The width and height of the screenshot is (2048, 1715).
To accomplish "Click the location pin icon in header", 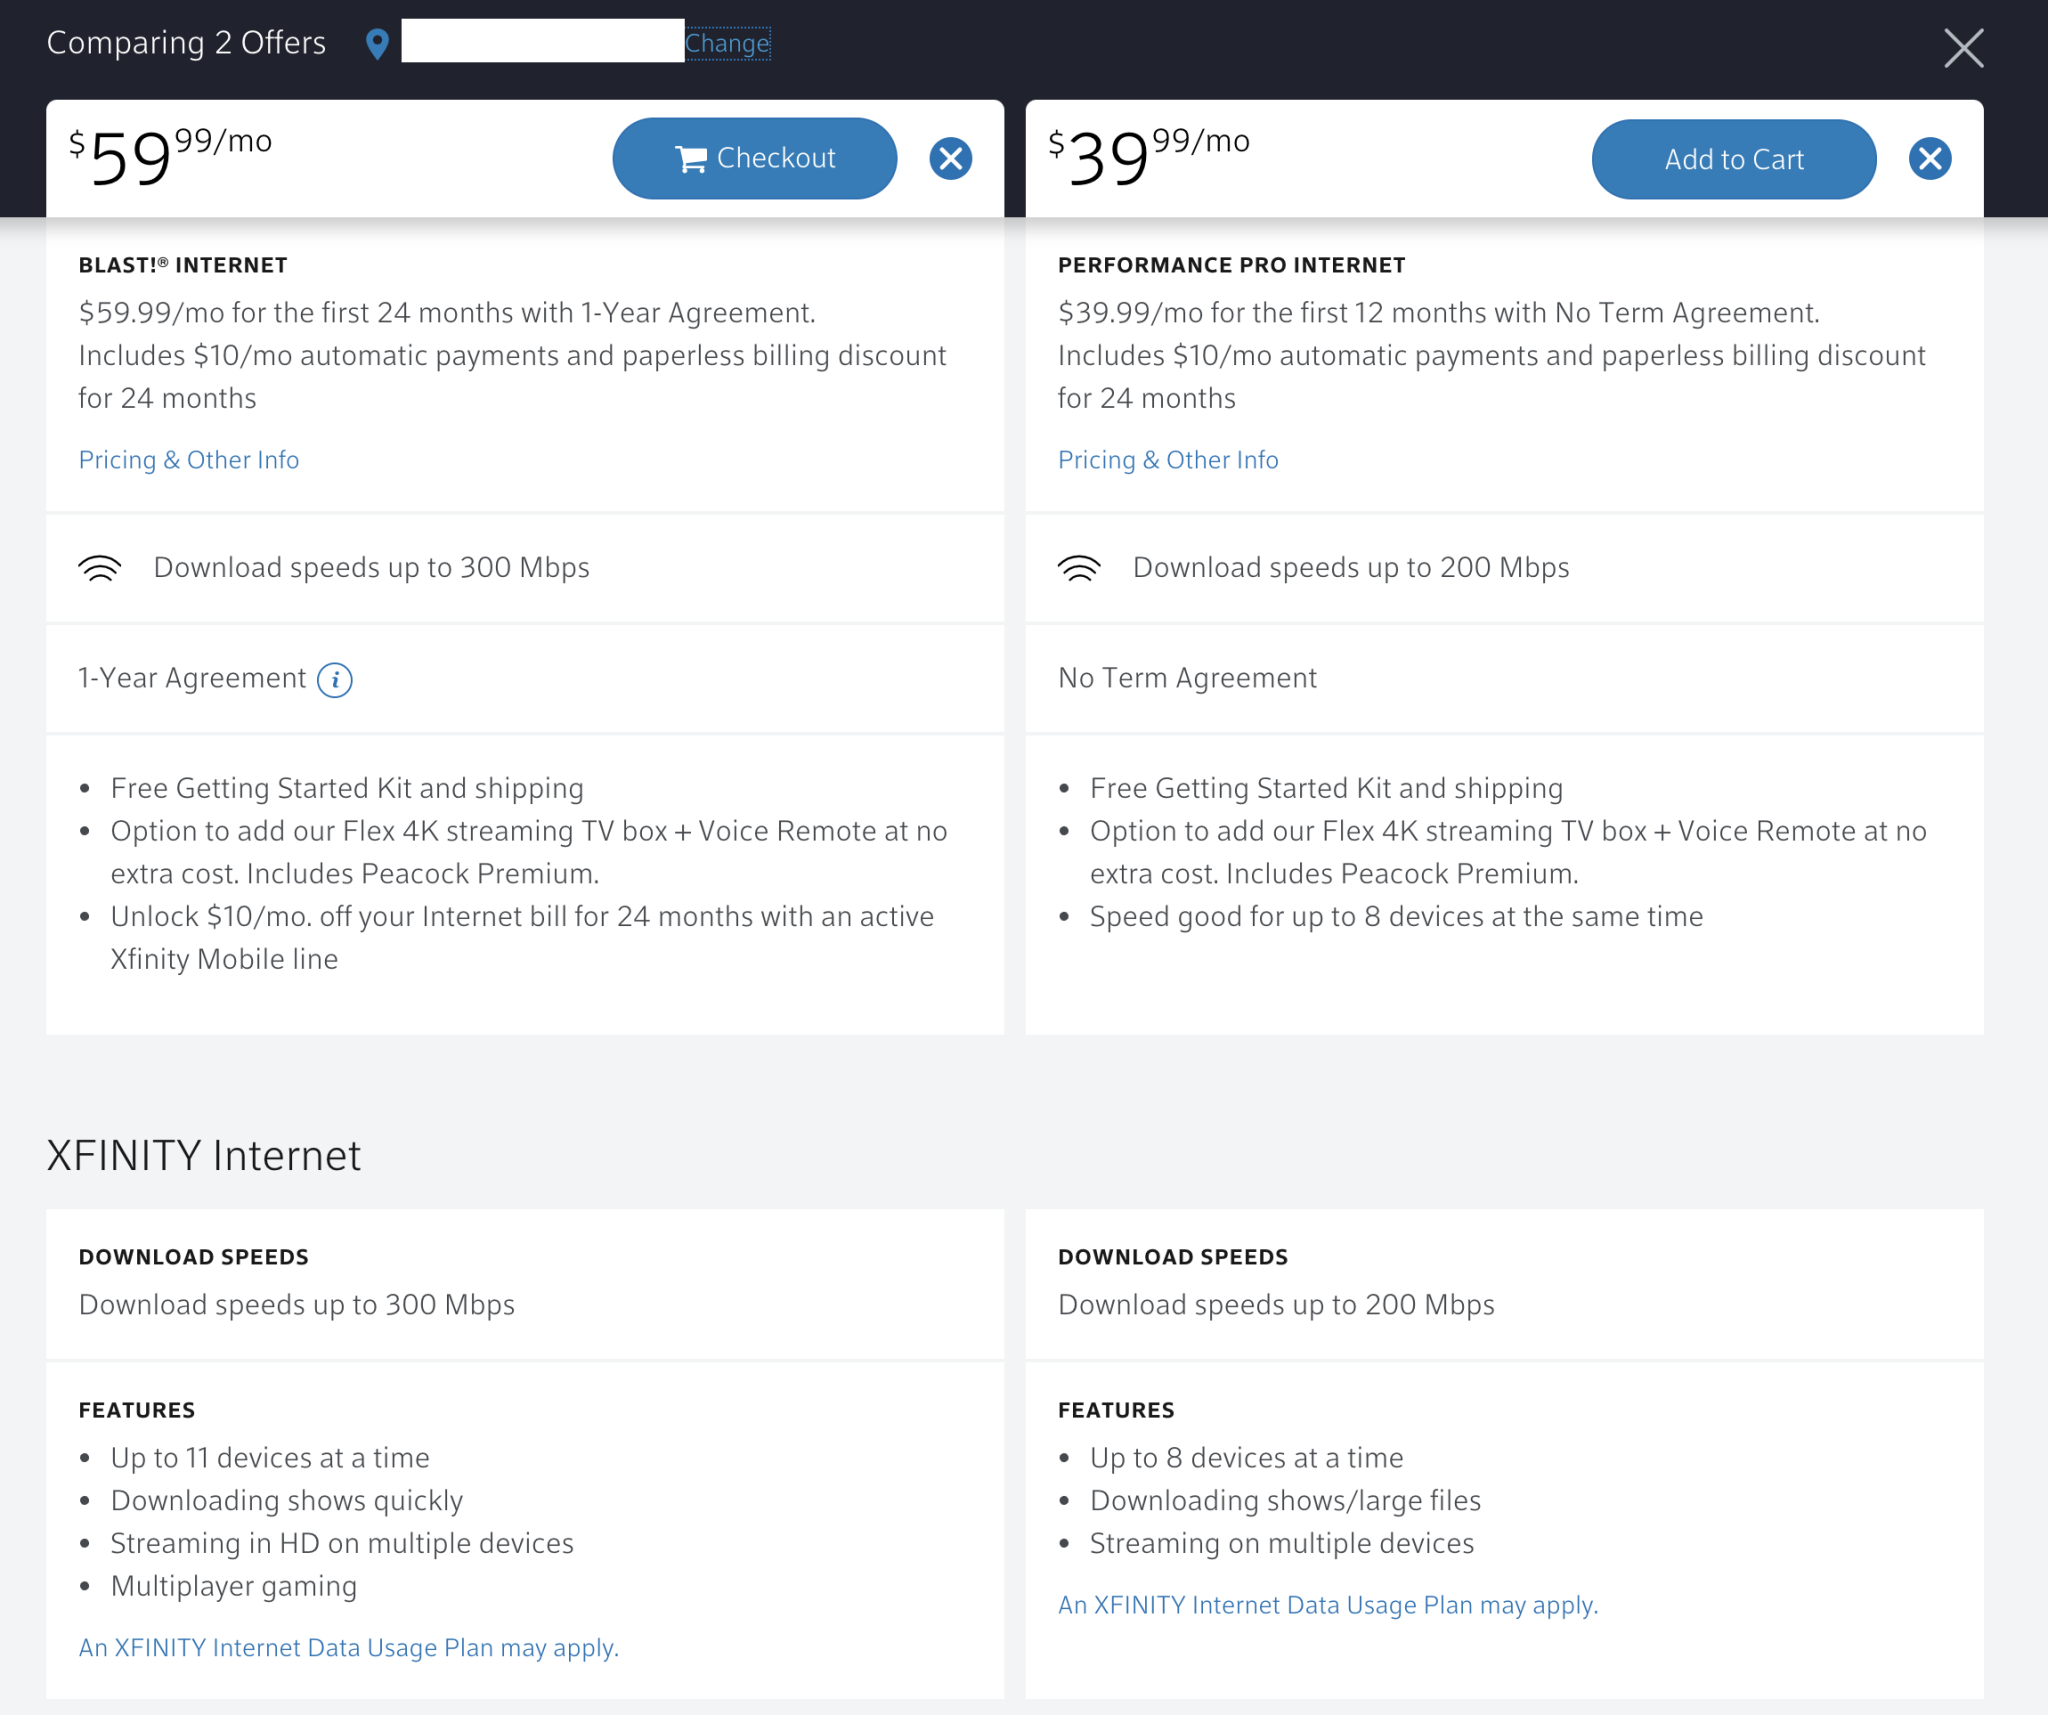I will click(x=378, y=42).
